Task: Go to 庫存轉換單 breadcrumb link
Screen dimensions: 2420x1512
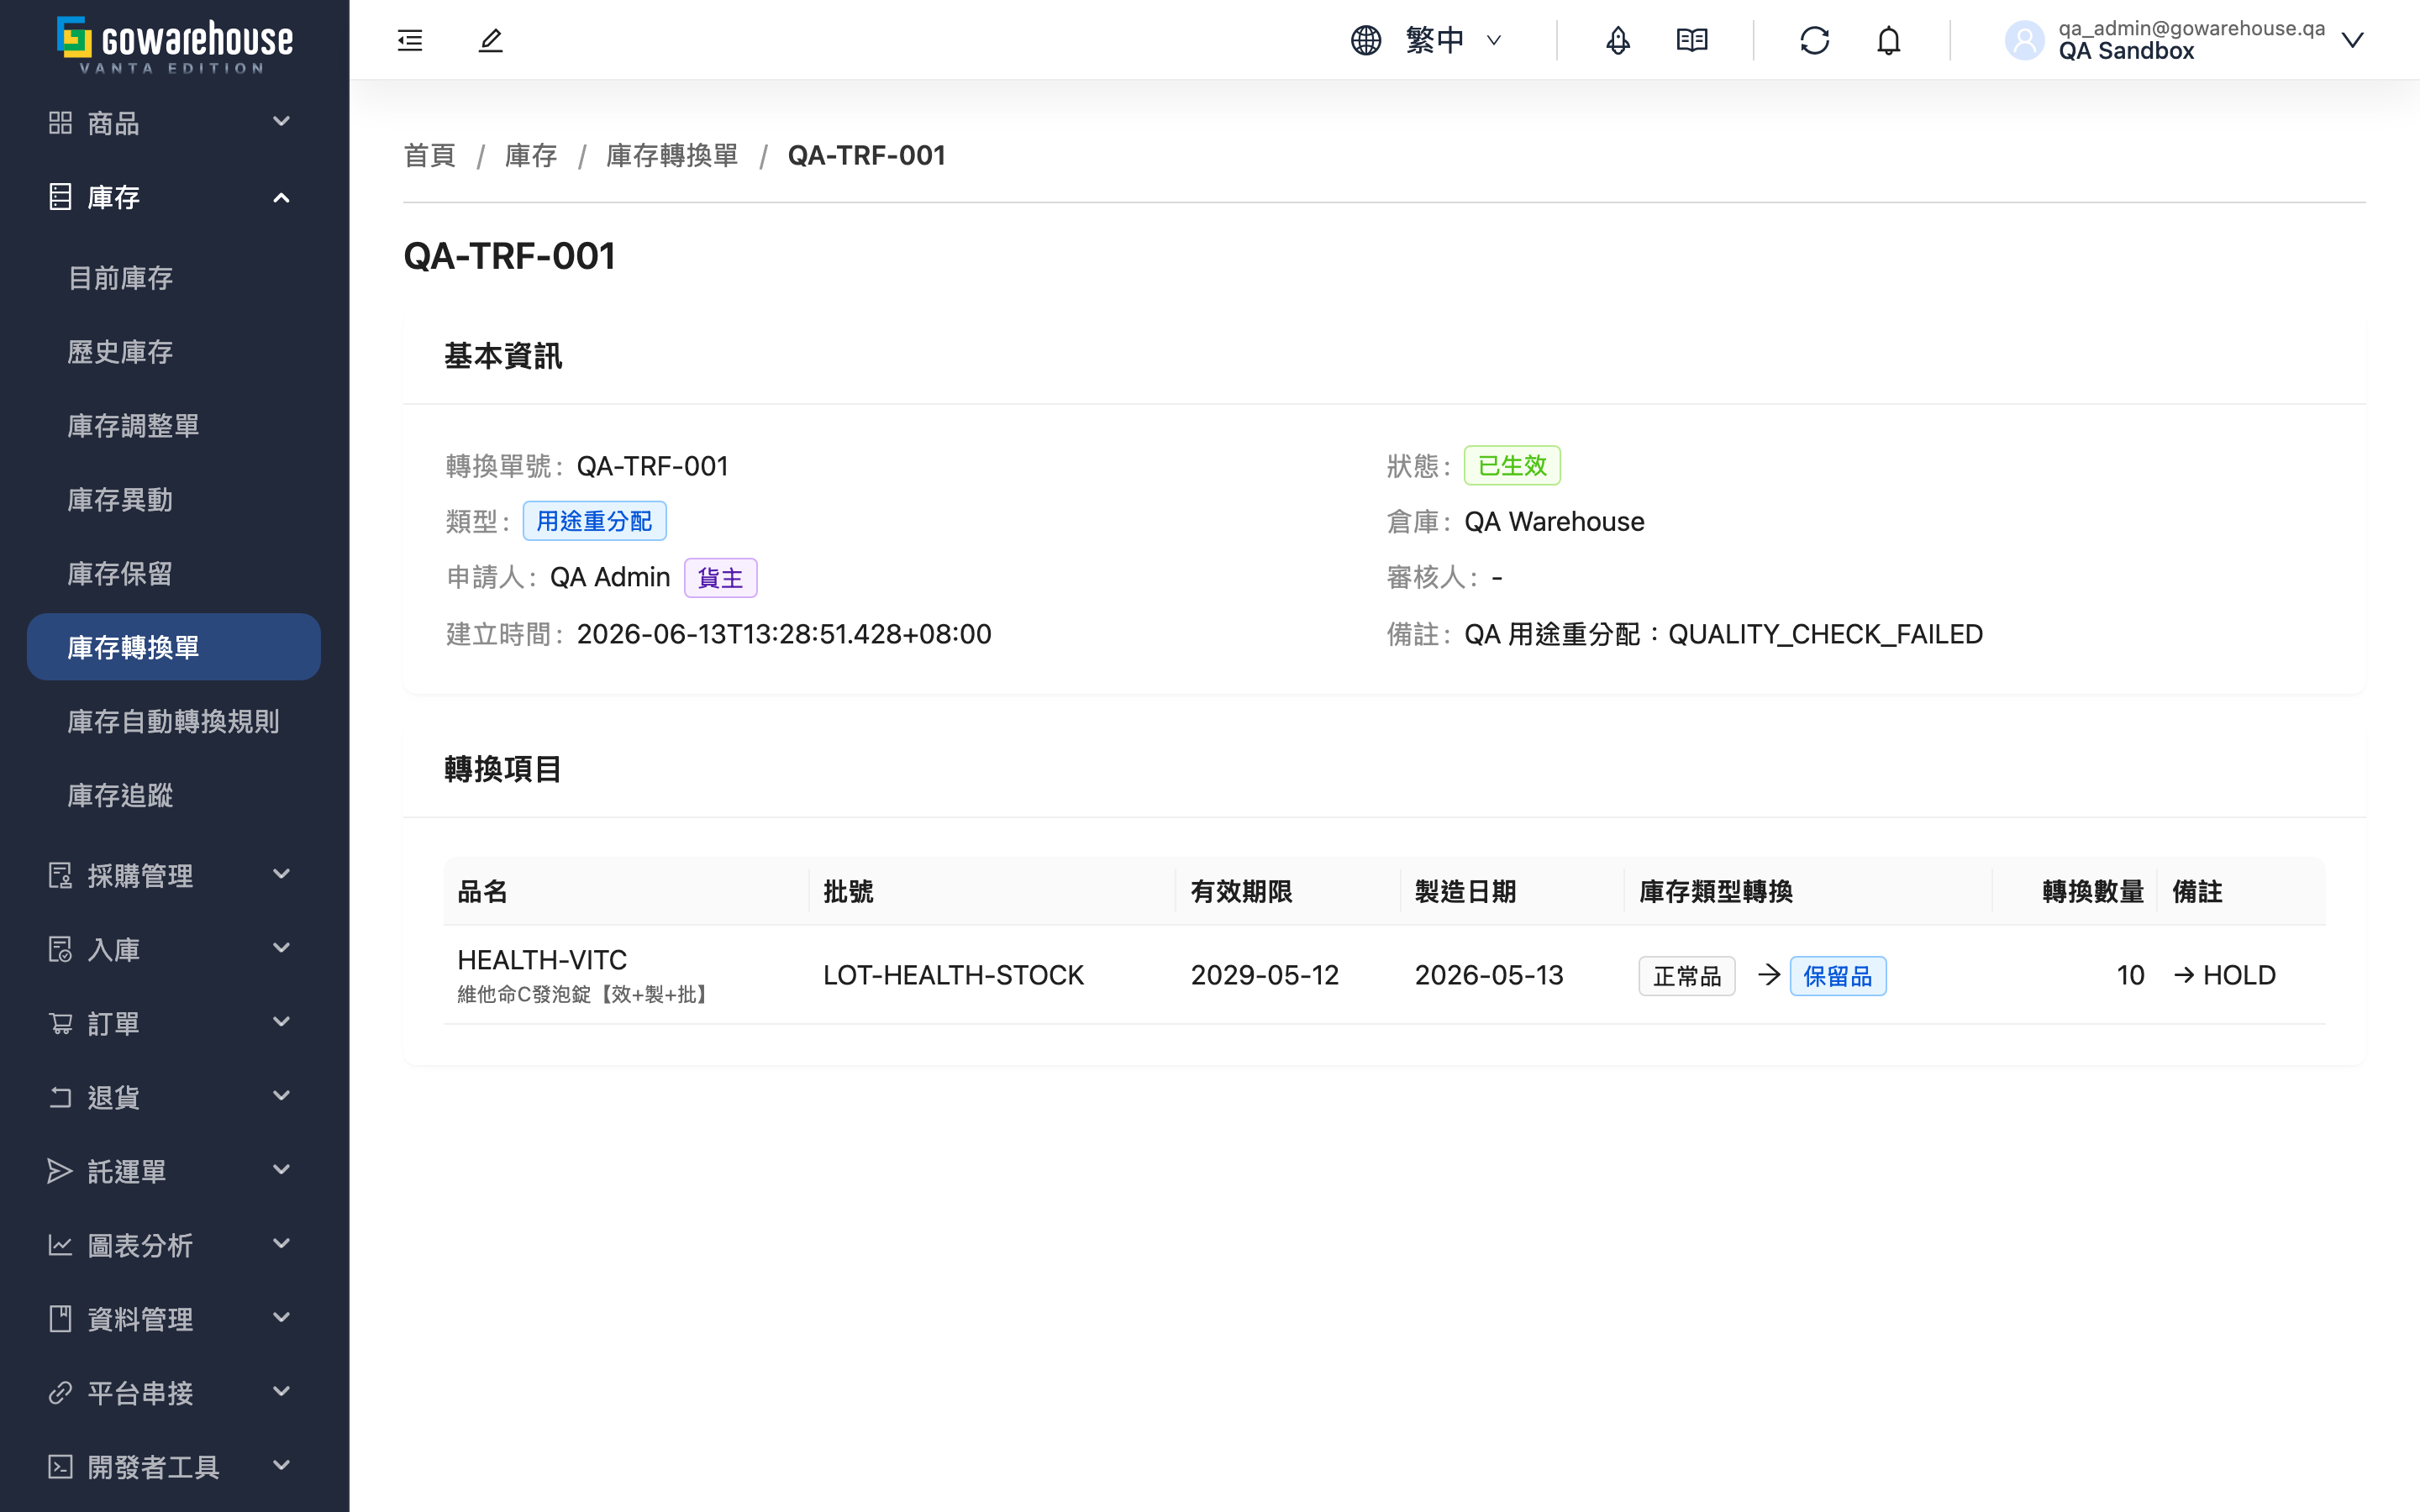Action: tap(672, 156)
